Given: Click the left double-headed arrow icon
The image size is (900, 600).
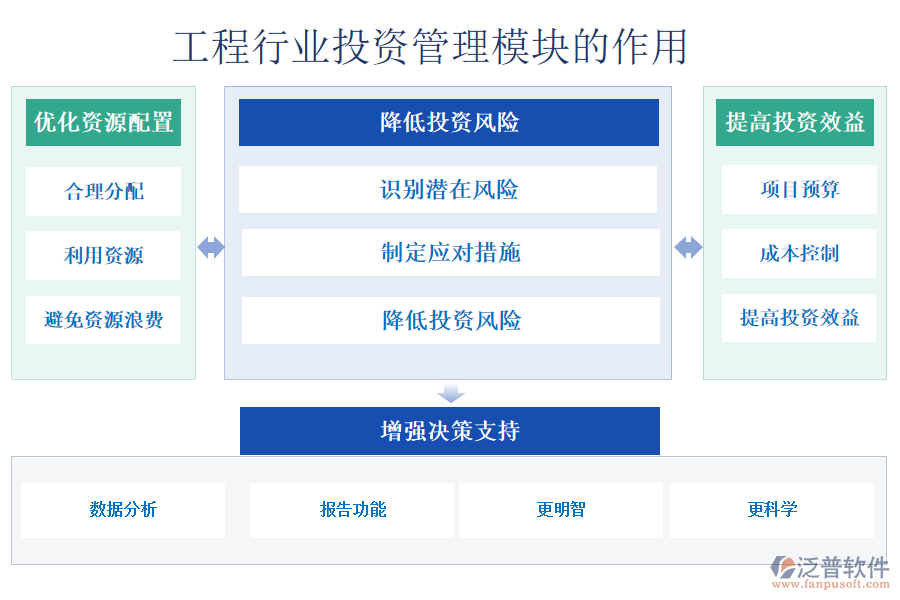Looking at the screenshot, I should point(211,247).
